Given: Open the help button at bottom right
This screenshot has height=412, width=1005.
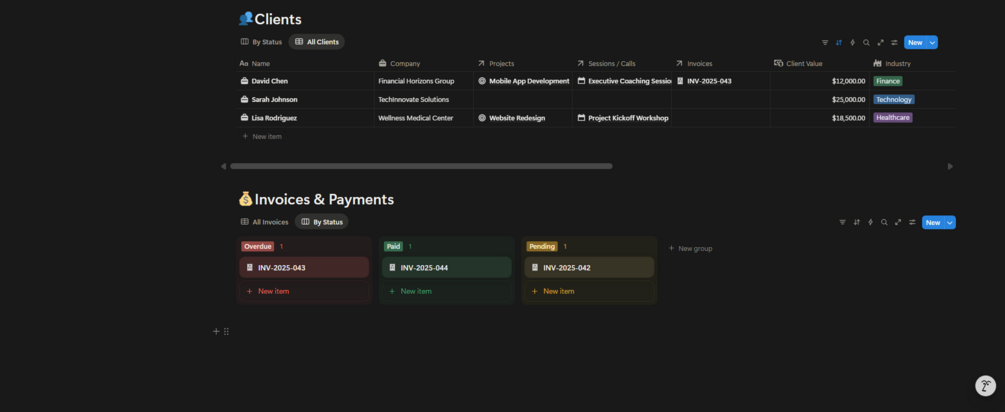Looking at the screenshot, I should (985, 386).
